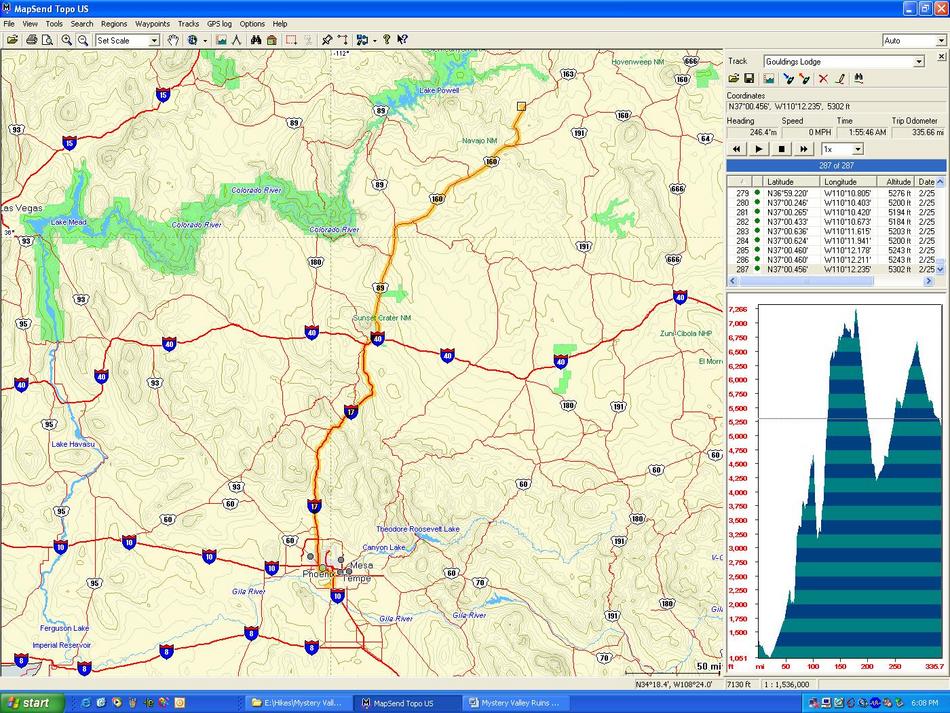Click the profile picture icon in Track panel

pyautogui.click(x=769, y=79)
